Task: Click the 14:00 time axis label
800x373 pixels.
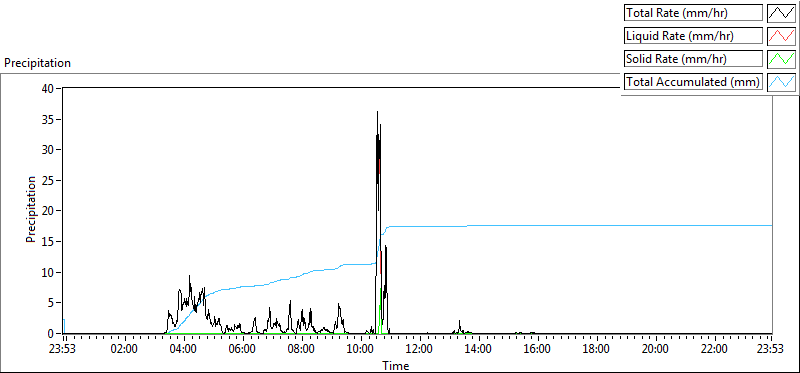Action: pyautogui.click(x=478, y=350)
